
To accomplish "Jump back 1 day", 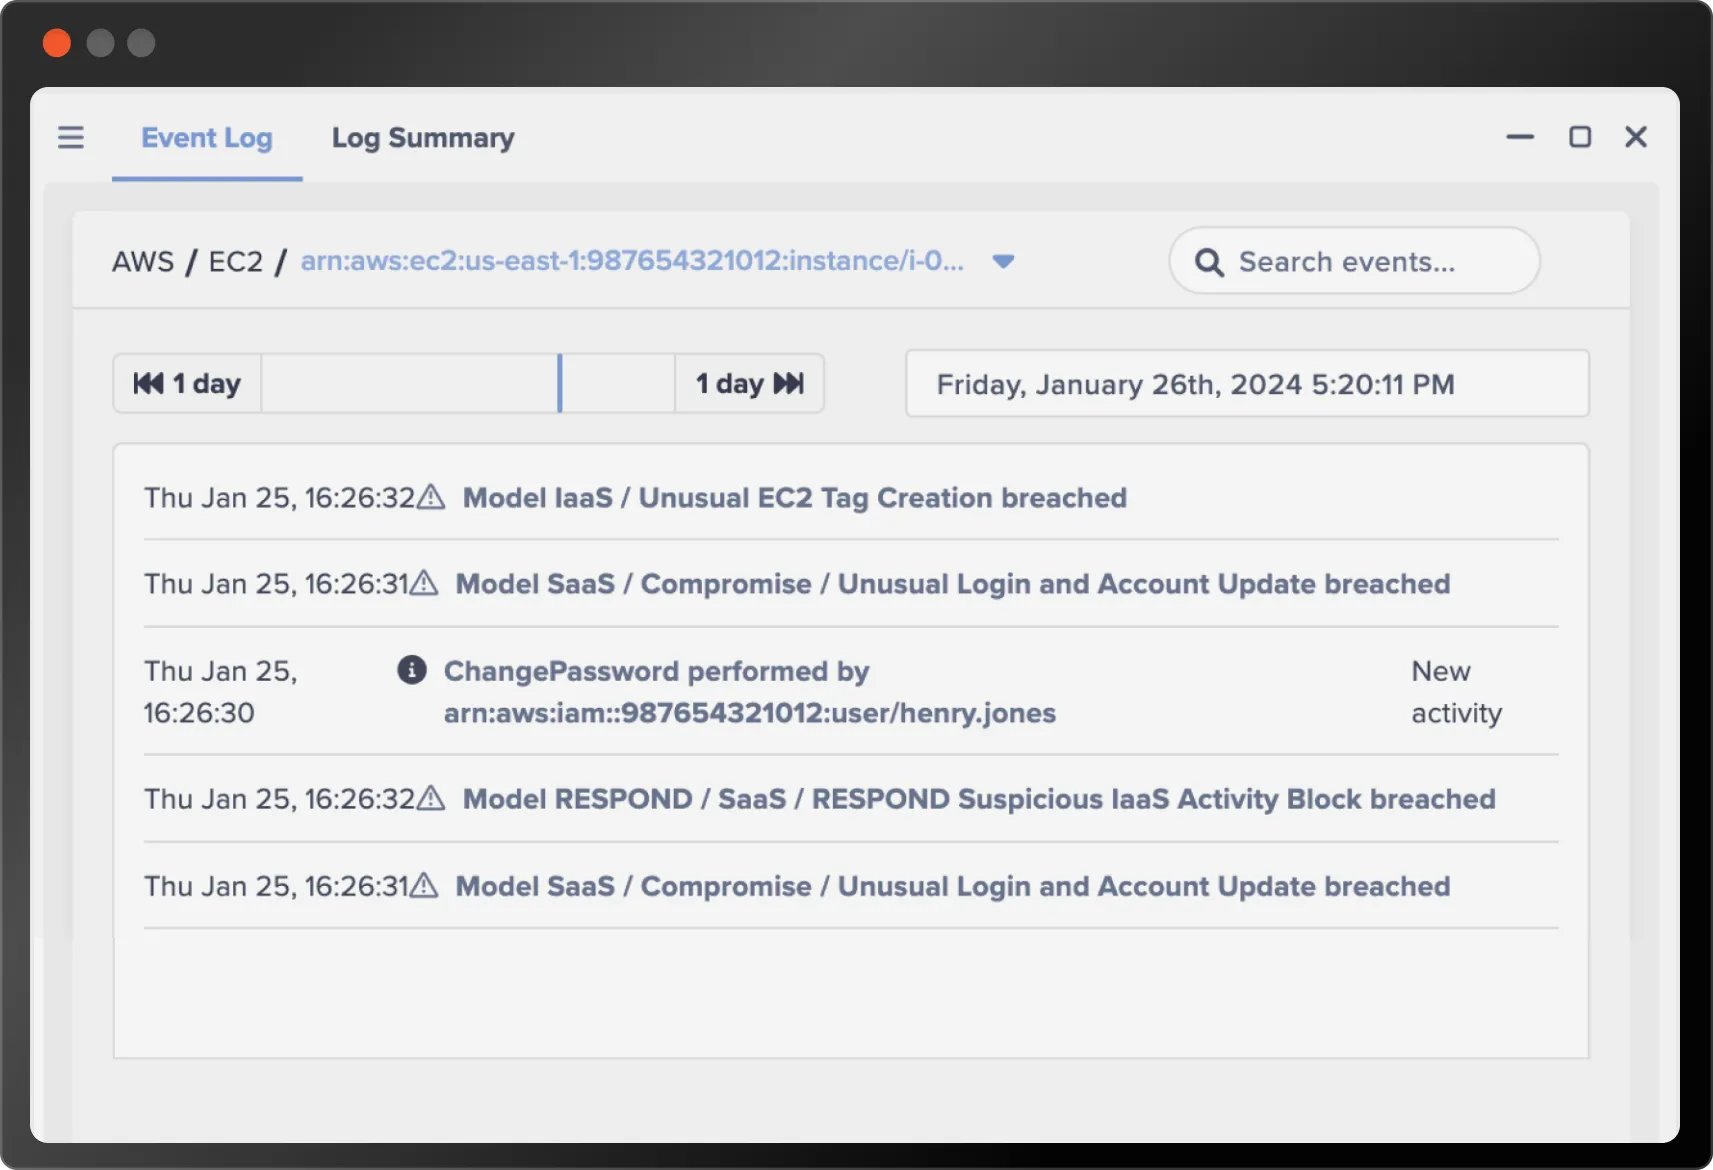I will click(187, 383).
